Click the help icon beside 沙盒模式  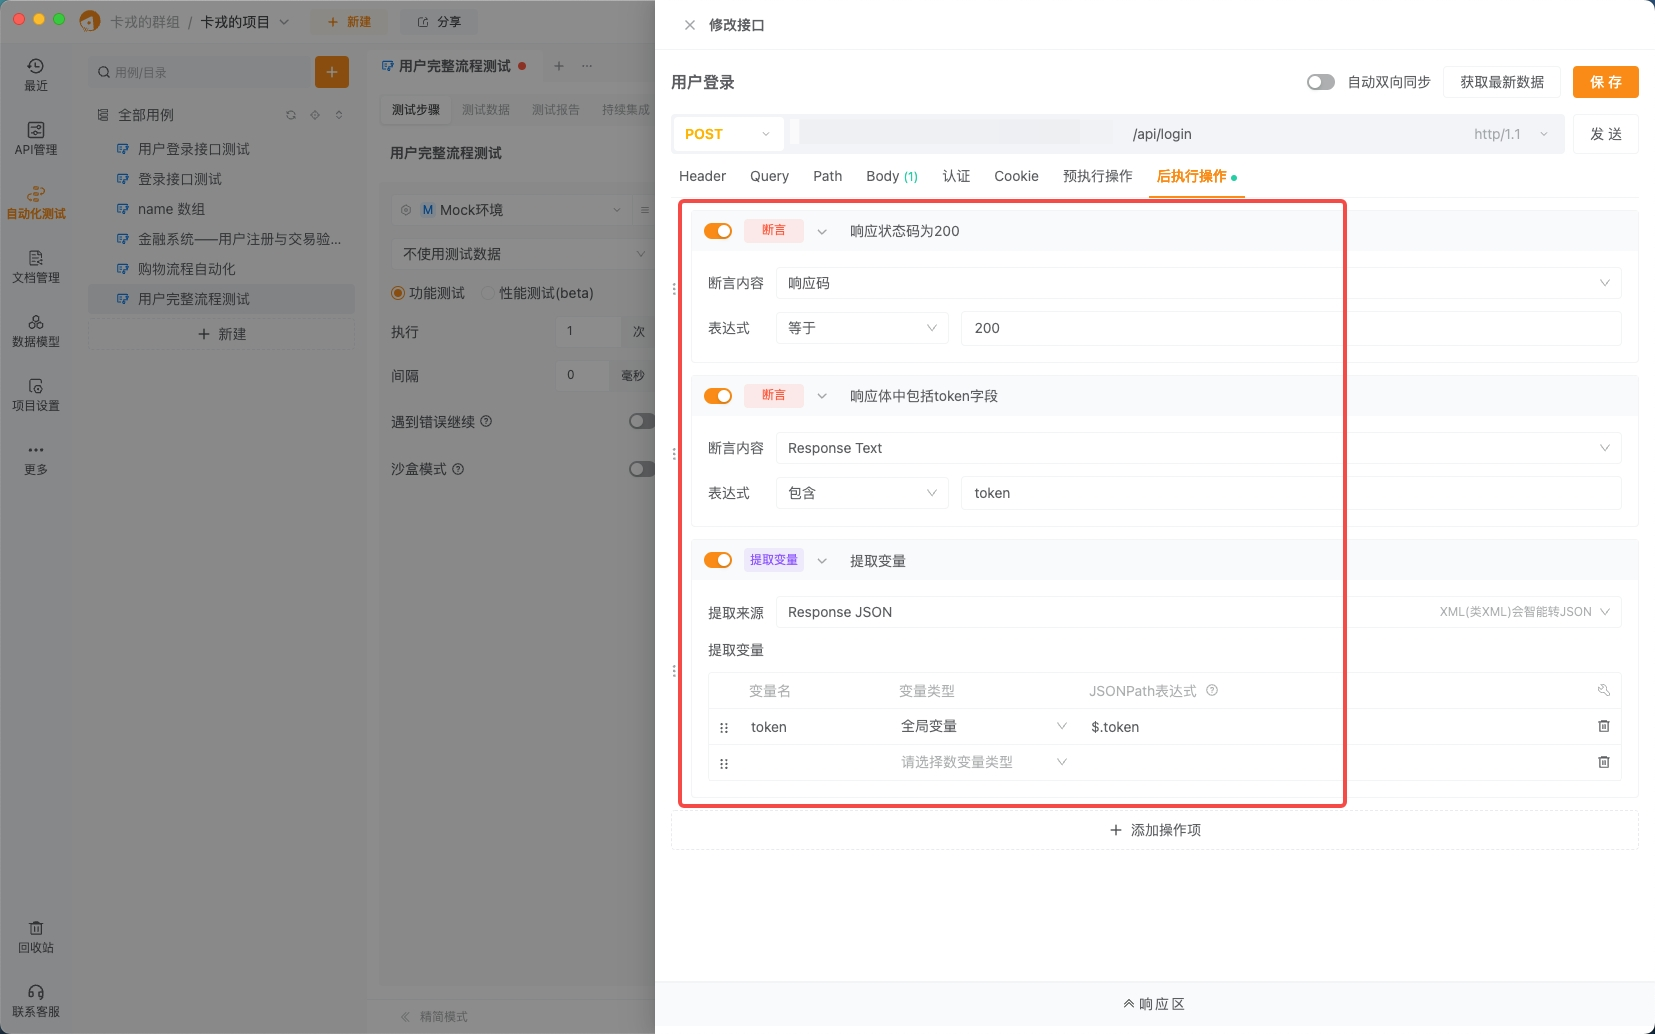[458, 469]
